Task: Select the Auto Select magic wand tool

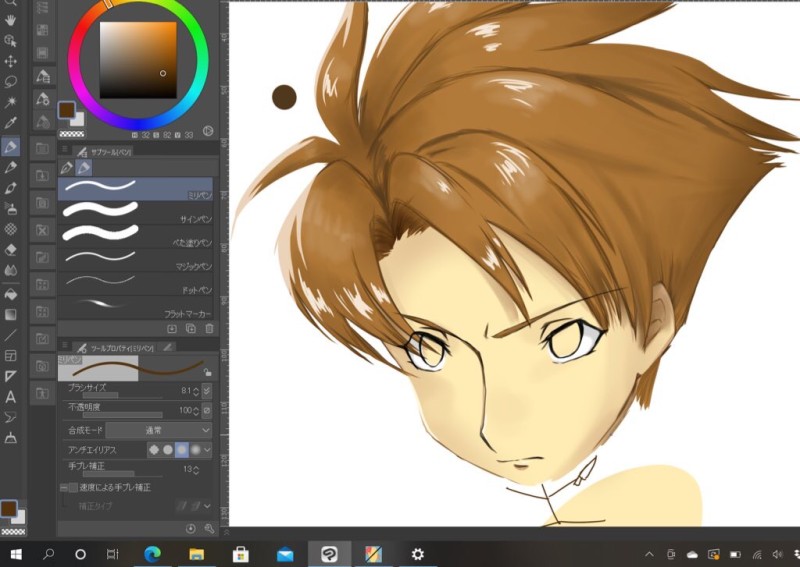Action: pos(10,102)
